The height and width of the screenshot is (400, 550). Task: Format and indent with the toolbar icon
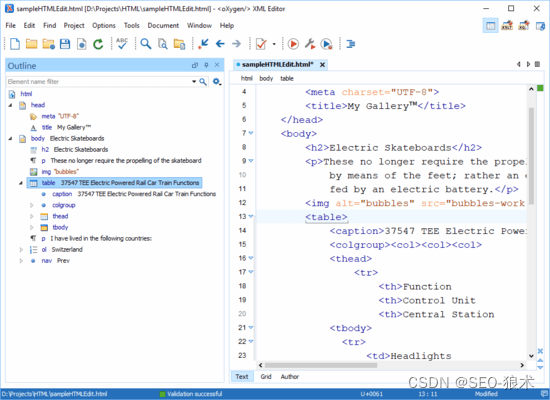pos(350,44)
